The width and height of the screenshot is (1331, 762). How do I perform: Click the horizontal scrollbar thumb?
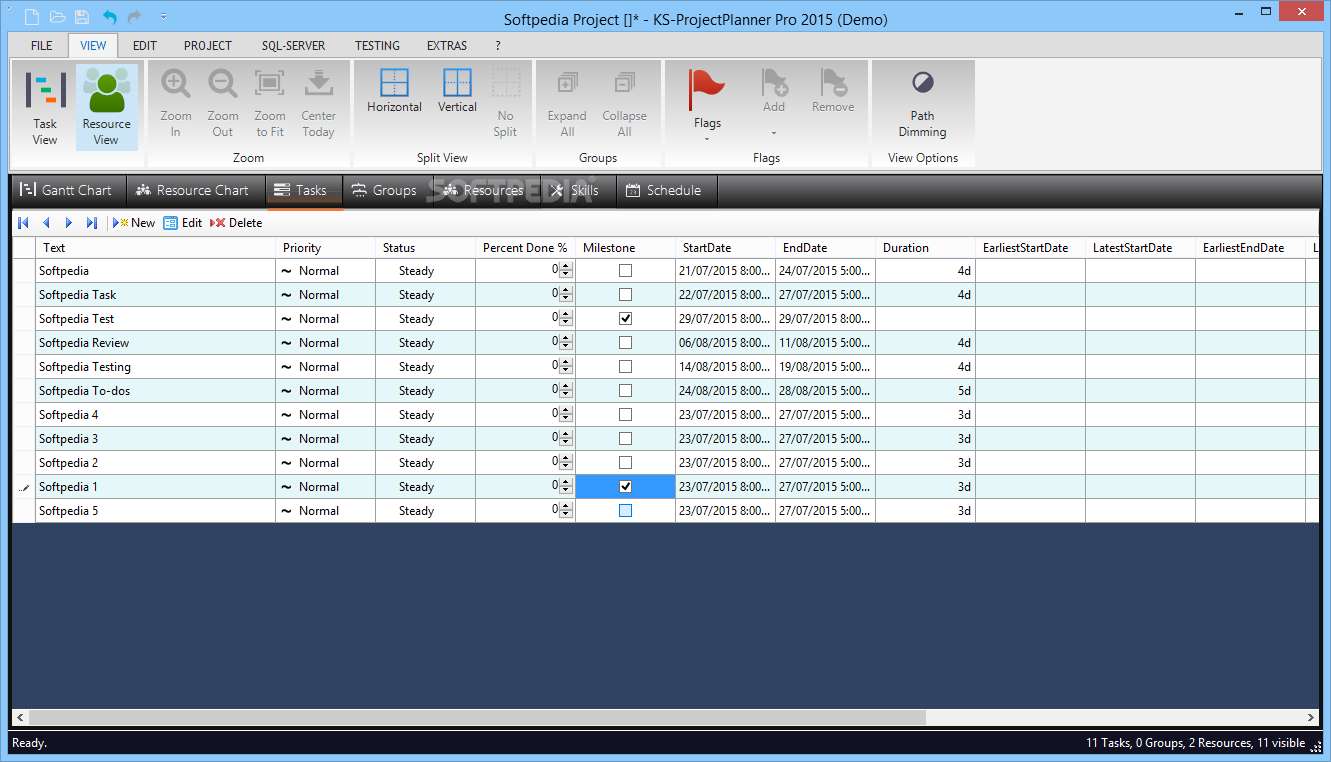coord(478,717)
